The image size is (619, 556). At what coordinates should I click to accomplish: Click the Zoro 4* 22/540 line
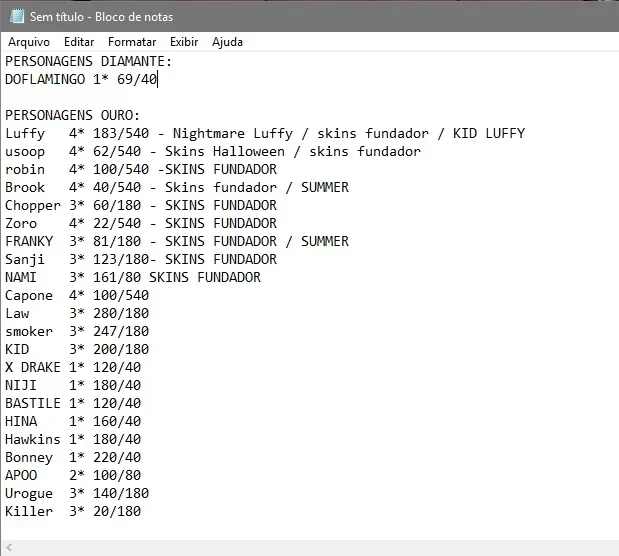tap(141, 223)
